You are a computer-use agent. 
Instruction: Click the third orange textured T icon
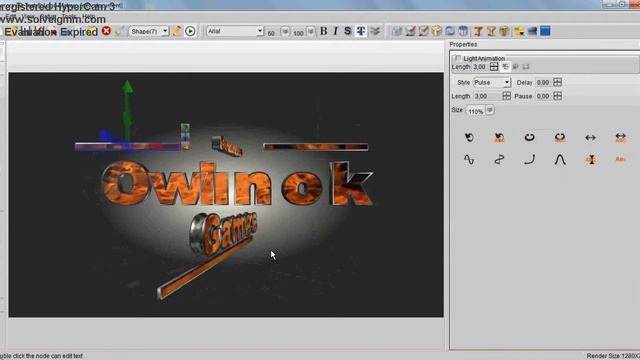504,31
